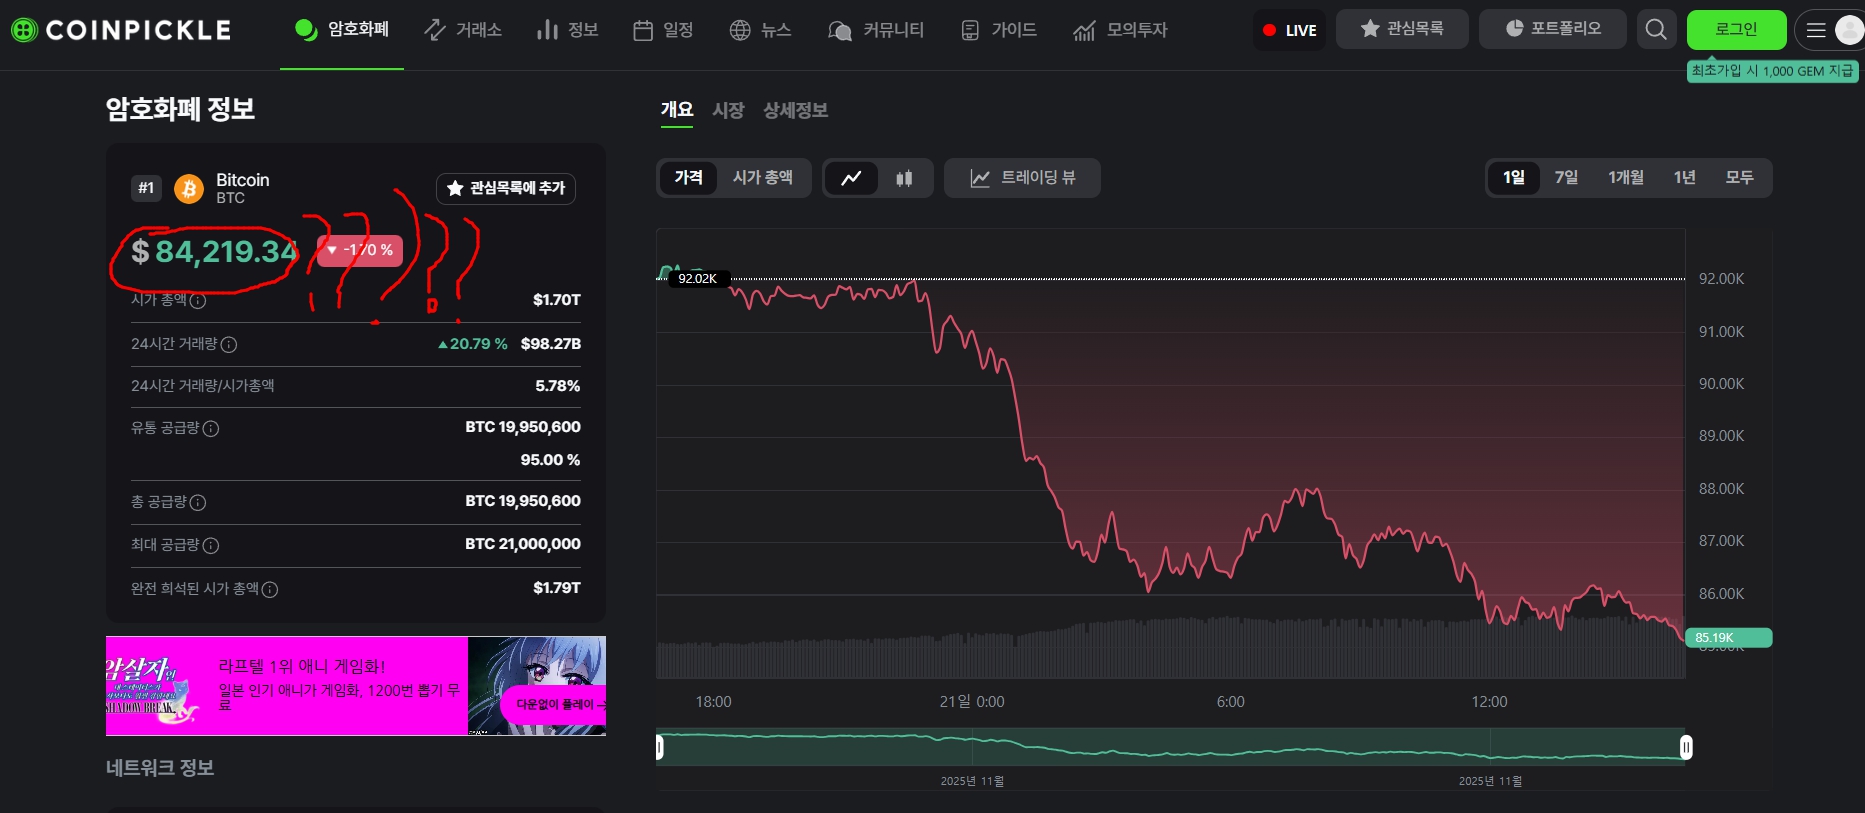Screen dimensions: 1865x813
Task: Open the 암호화폐 nav menu
Action: point(342,30)
